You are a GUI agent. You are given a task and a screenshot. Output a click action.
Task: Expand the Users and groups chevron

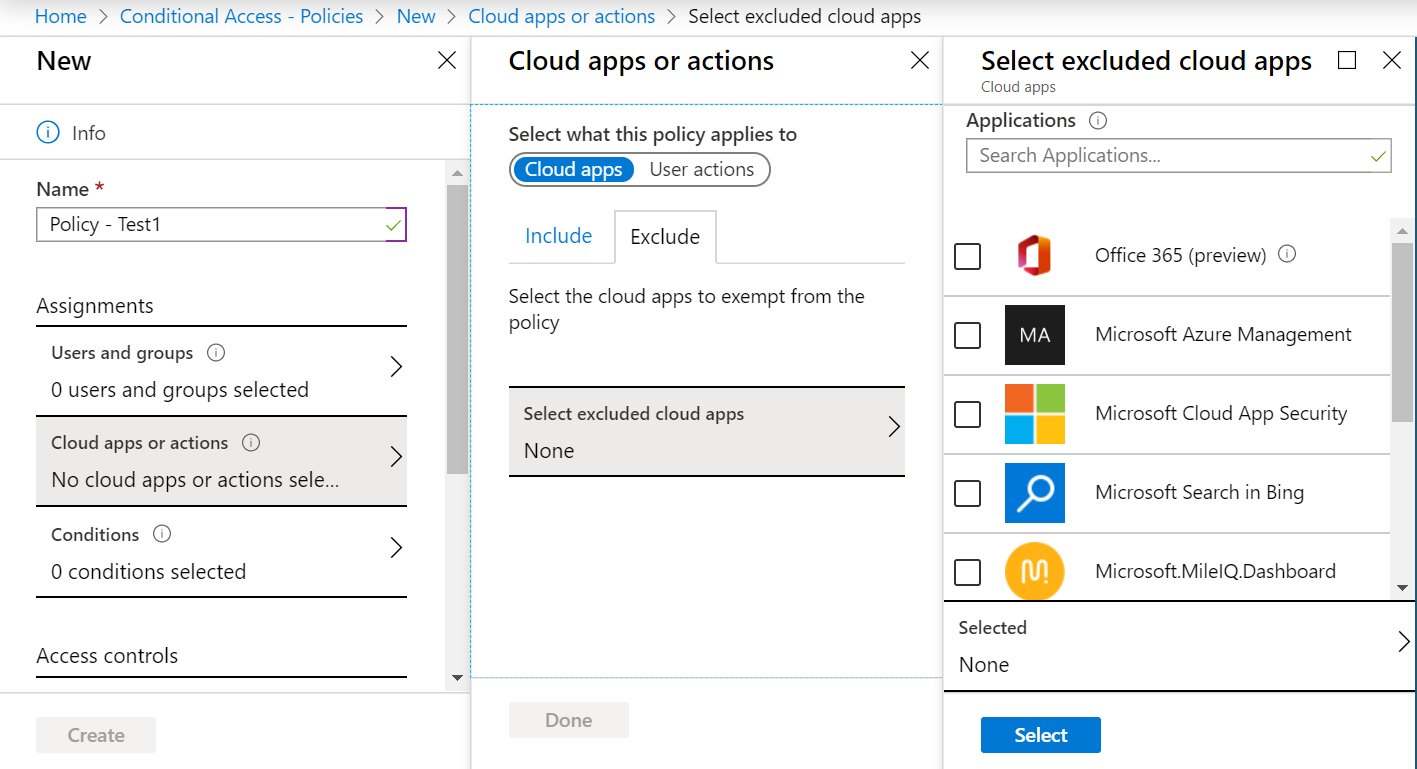tap(396, 367)
